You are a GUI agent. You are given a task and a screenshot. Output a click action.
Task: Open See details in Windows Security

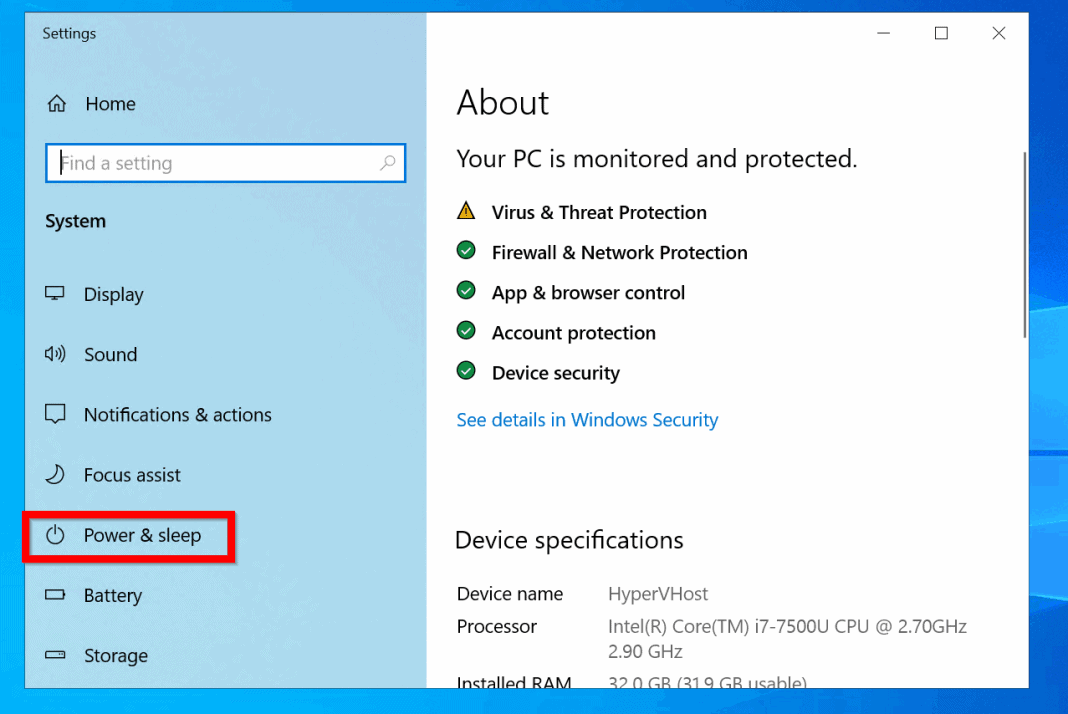tap(587, 419)
